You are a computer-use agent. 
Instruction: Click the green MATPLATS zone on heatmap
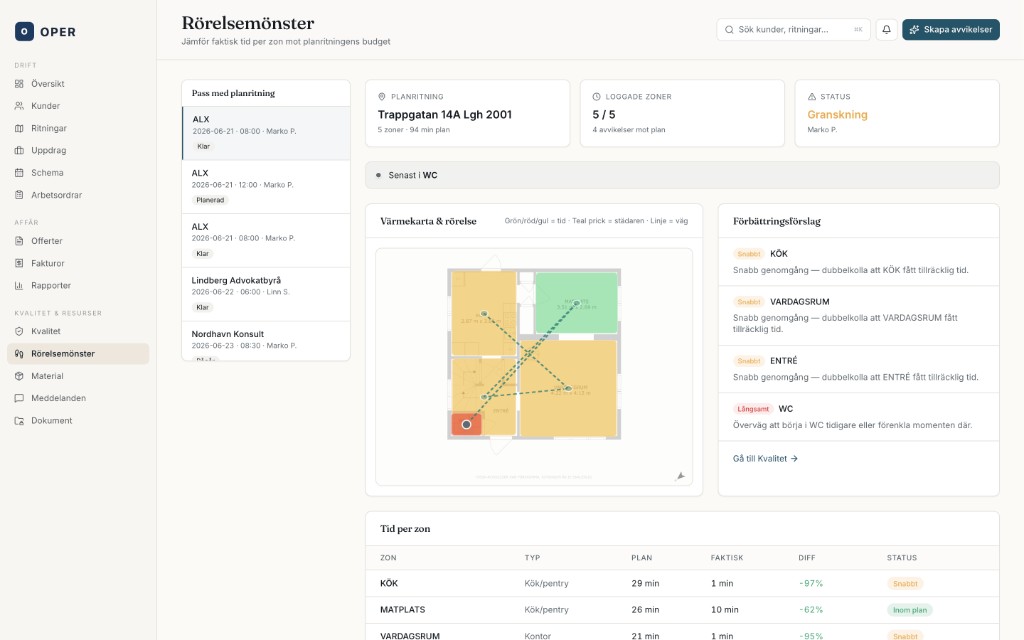[576, 303]
